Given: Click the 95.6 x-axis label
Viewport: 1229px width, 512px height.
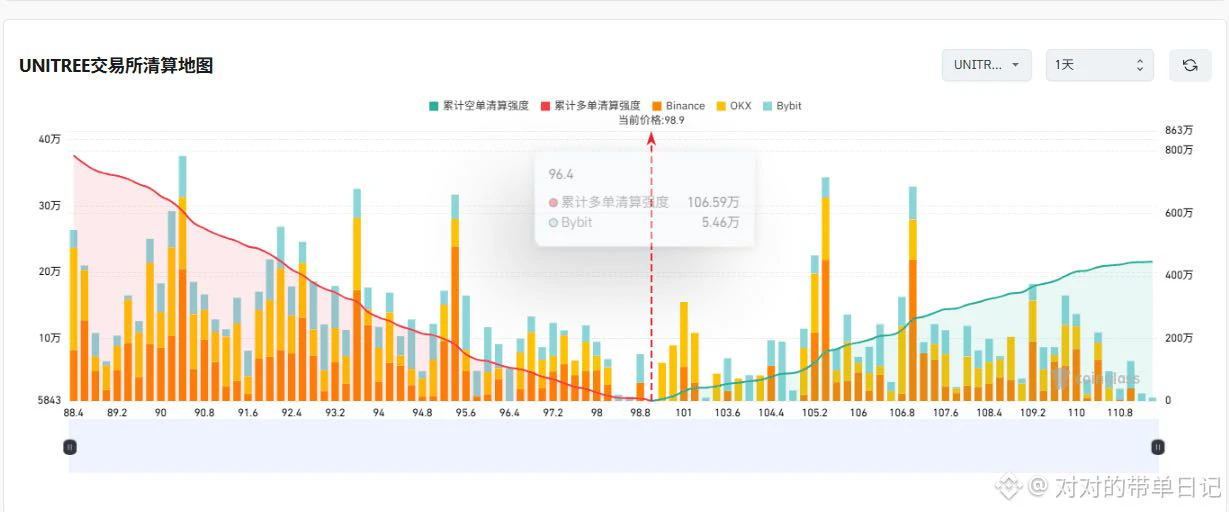Looking at the screenshot, I should pos(465,412).
